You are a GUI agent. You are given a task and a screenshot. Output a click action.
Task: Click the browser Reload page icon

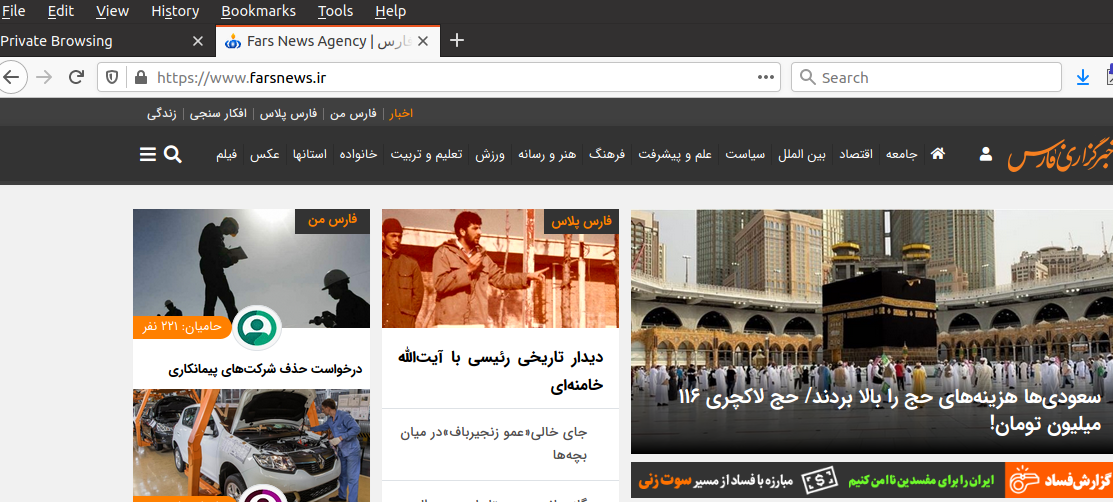(x=76, y=77)
